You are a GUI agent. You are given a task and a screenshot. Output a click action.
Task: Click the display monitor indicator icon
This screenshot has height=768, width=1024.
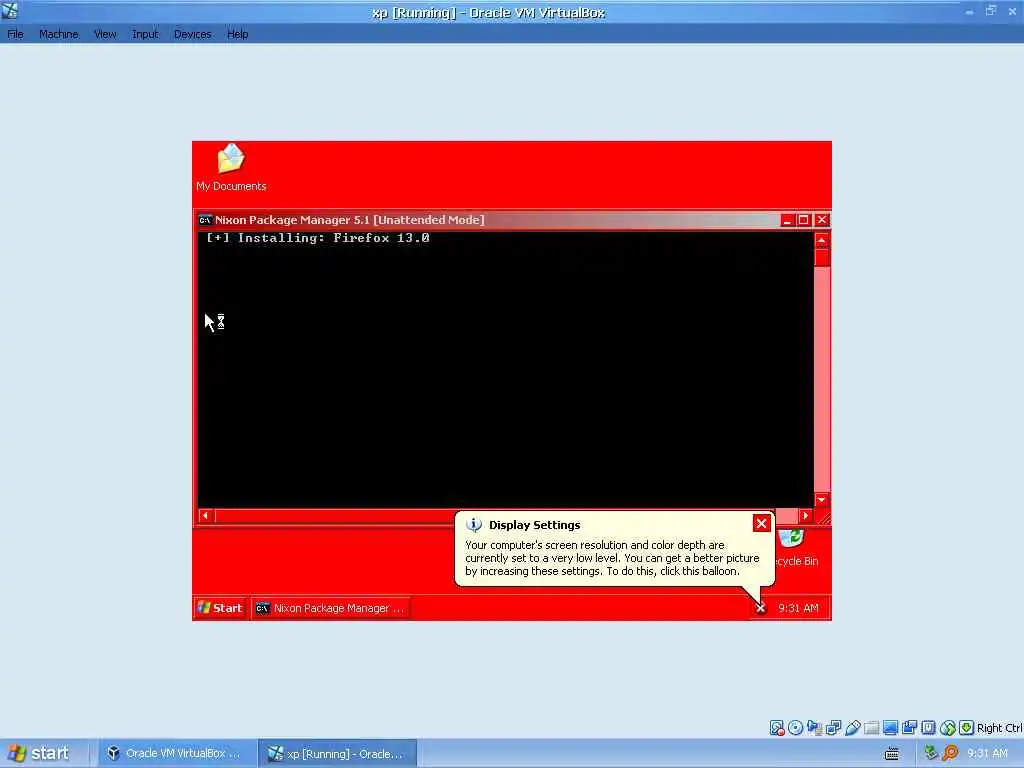[x=890, y=728]
